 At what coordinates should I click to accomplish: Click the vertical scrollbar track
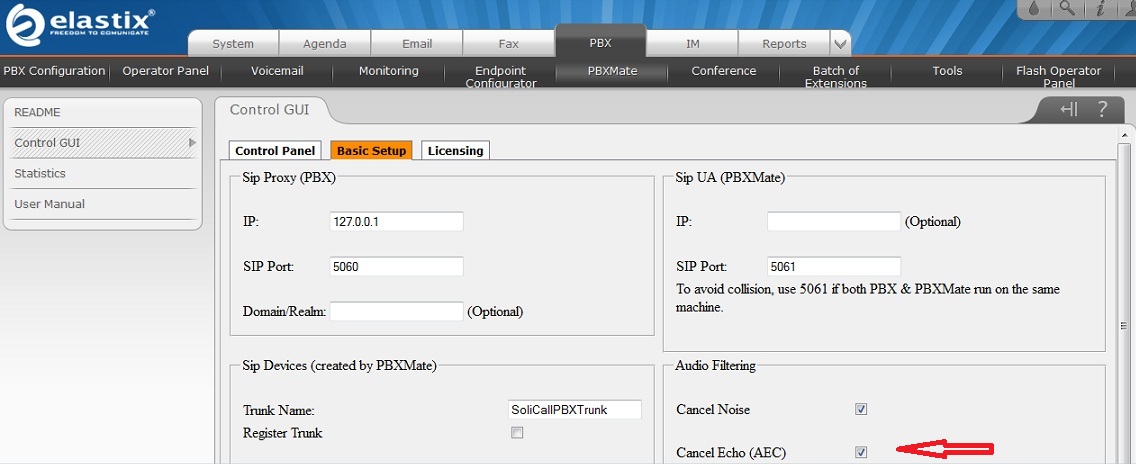[1124, 304]
